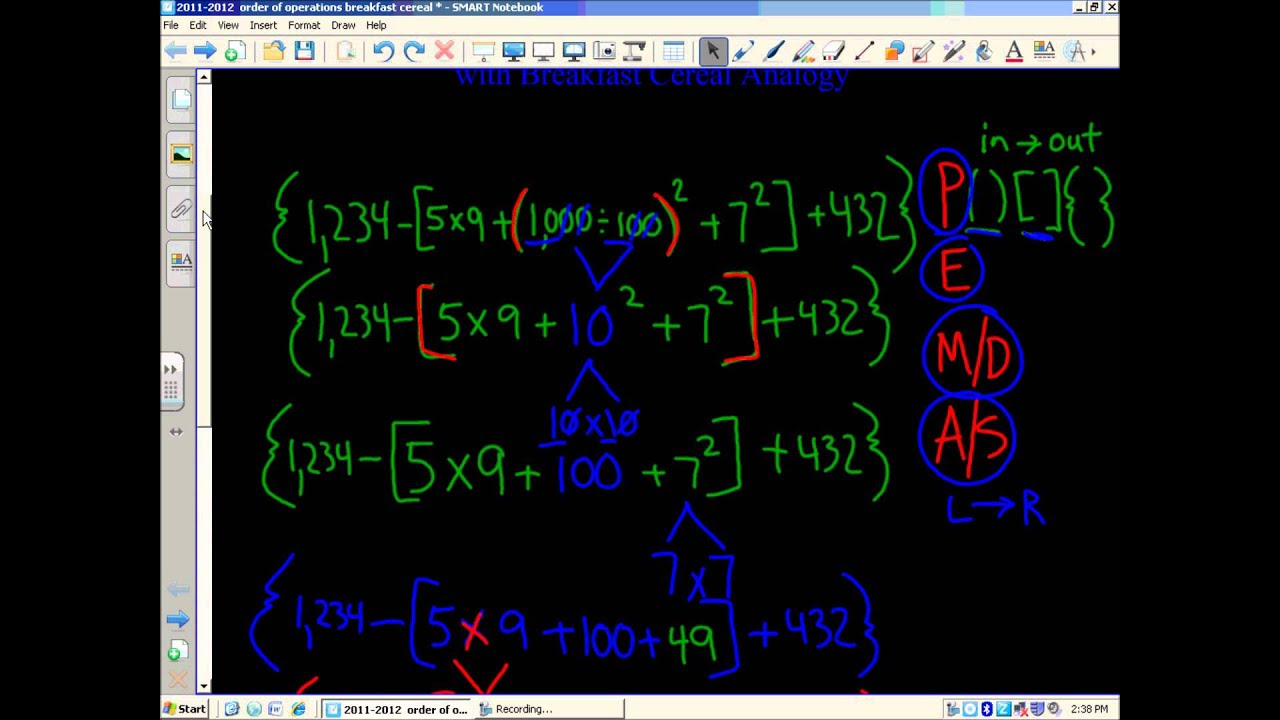Screen dimensions: 1280x720
Task: Click the 2:38 PM system clock
Action: pyautogui.click(x=1089, y=709)
